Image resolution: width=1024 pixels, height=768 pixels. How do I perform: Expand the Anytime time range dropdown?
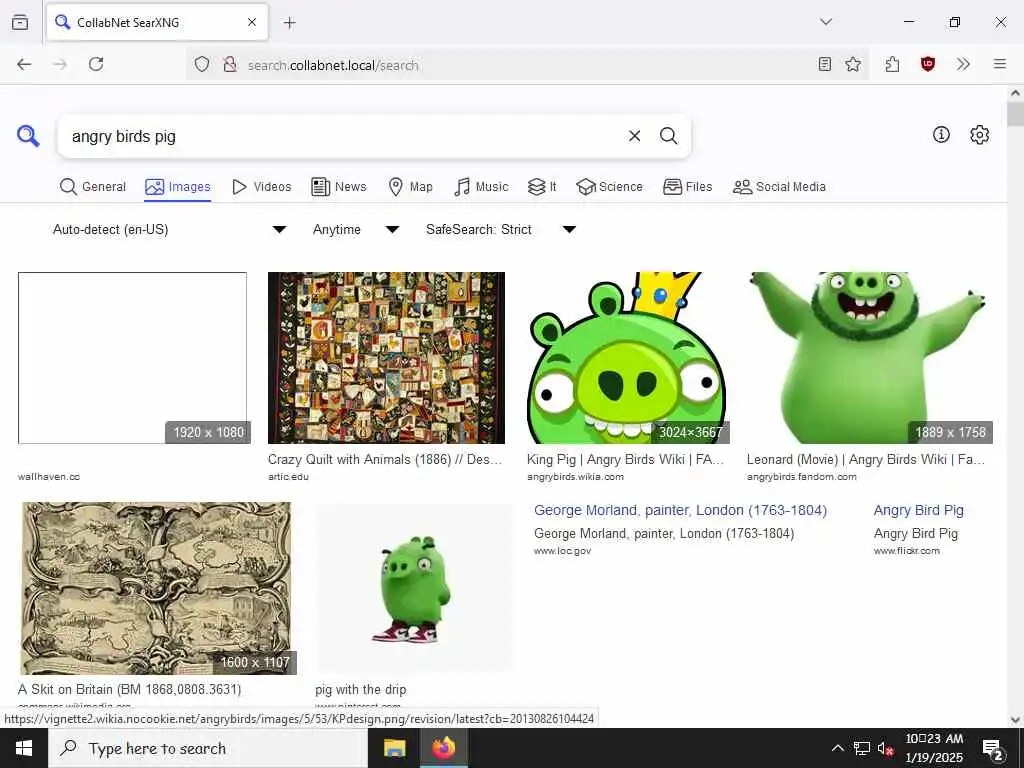tap(355, 229)
